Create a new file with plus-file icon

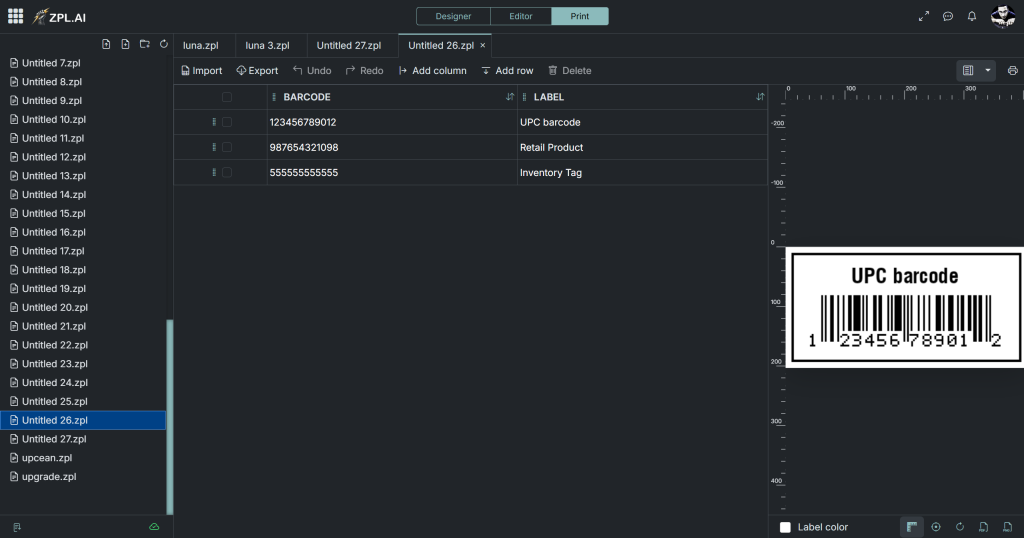[x=125, y=44]
